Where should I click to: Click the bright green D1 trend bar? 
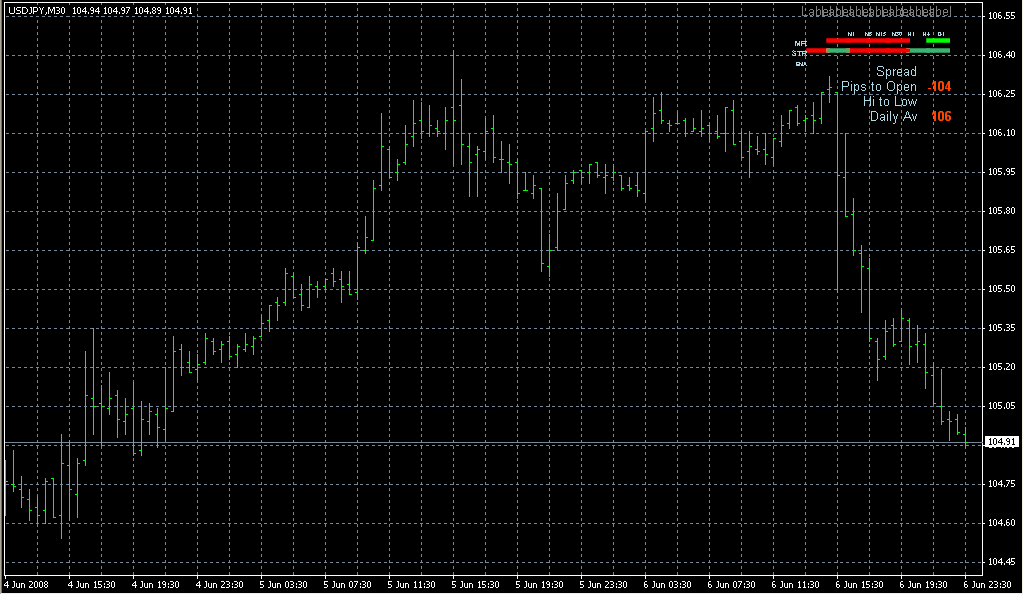click(x=938, y=40)
